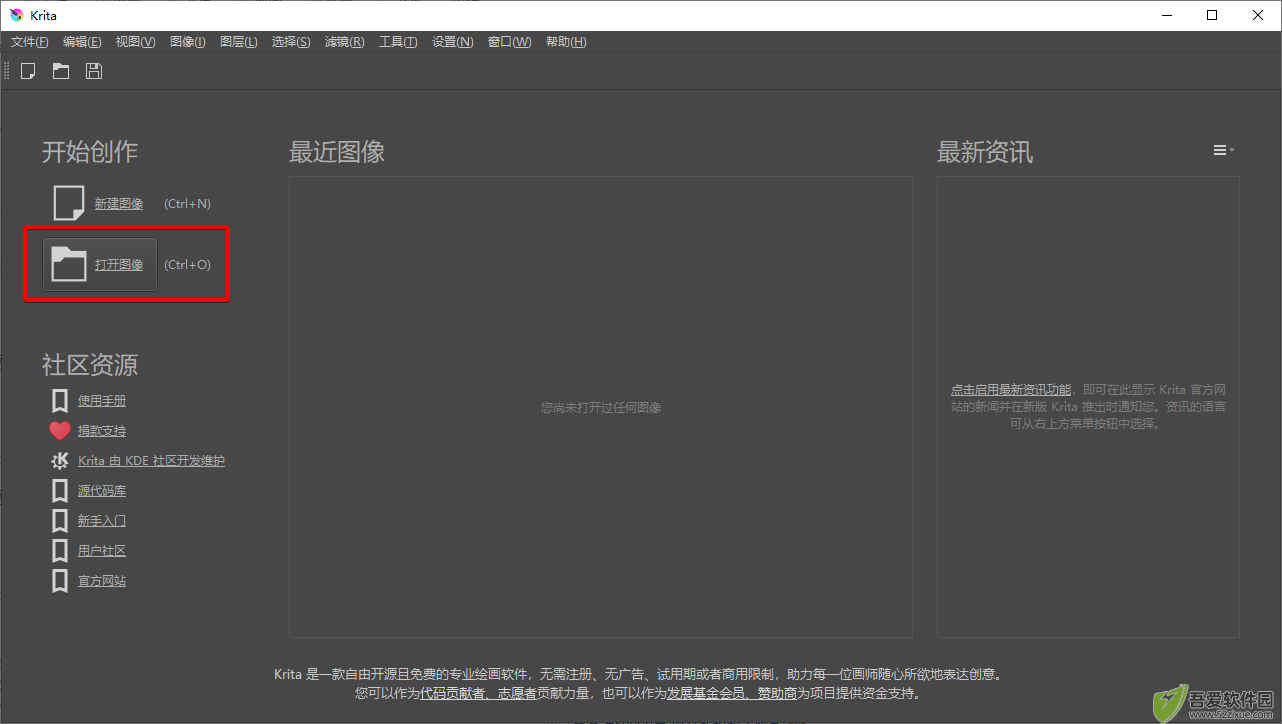Open the 使用手册 link
The width and height of the screenshot is (1282, 724).
tap(102, 401)
